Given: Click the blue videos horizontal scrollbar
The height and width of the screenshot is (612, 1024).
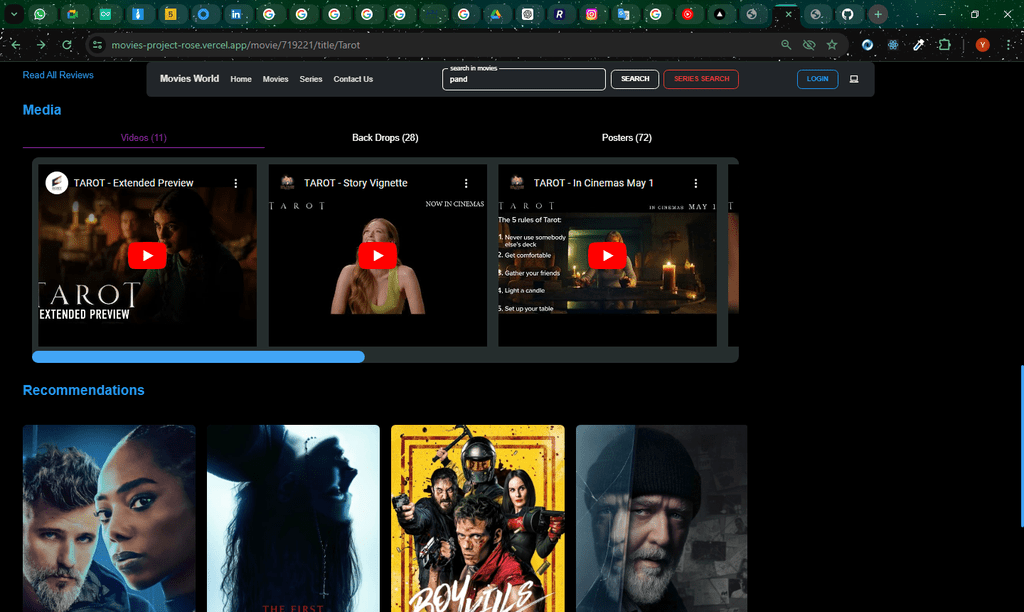Looking at the screenshot, I should (199, 357).
